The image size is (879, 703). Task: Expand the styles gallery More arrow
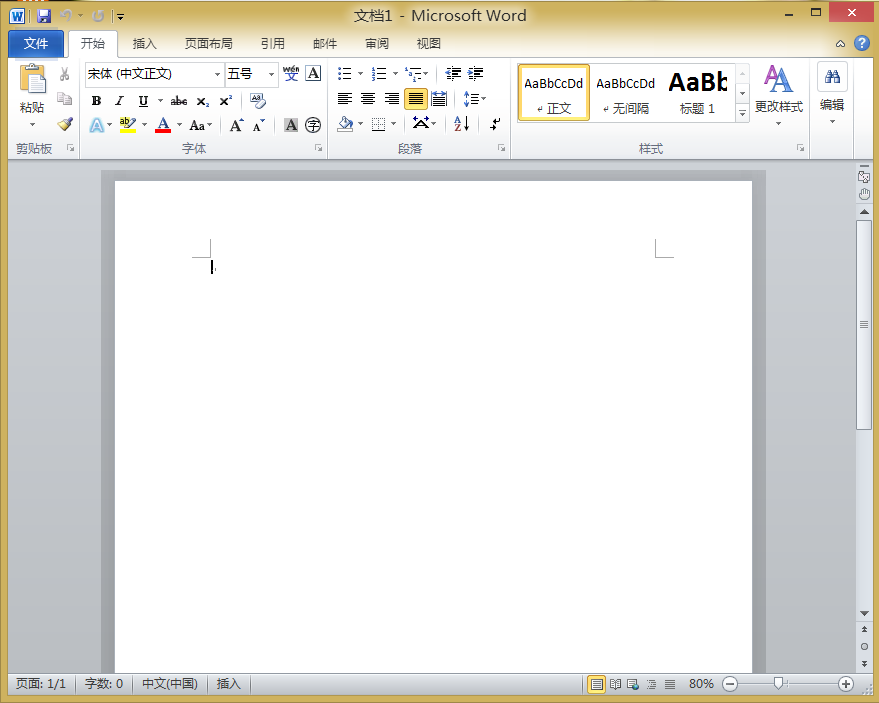(742, 113)
